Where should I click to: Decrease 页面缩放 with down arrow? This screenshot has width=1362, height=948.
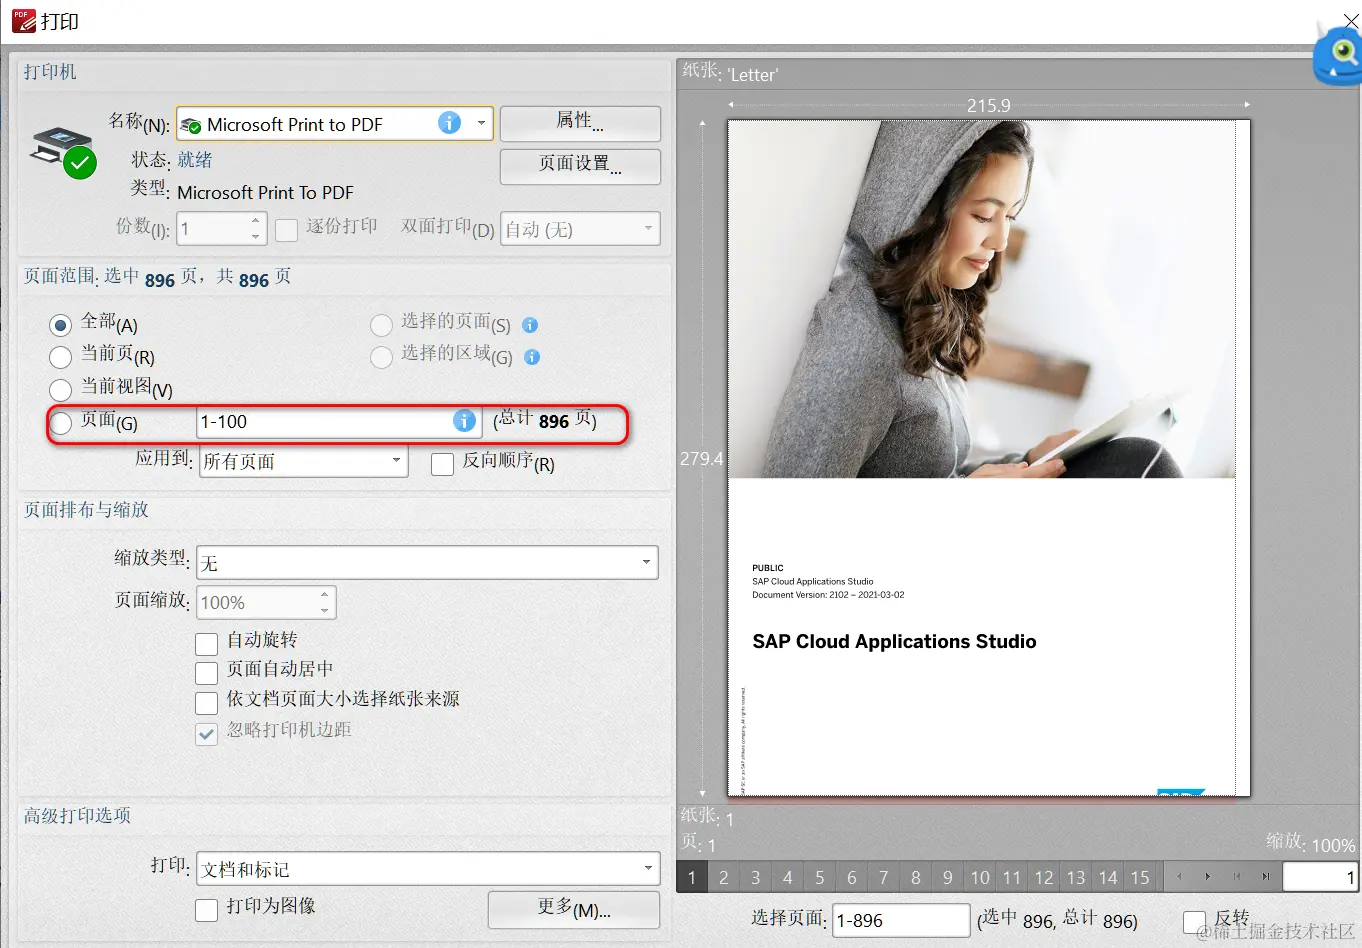[x=324, y=610]
